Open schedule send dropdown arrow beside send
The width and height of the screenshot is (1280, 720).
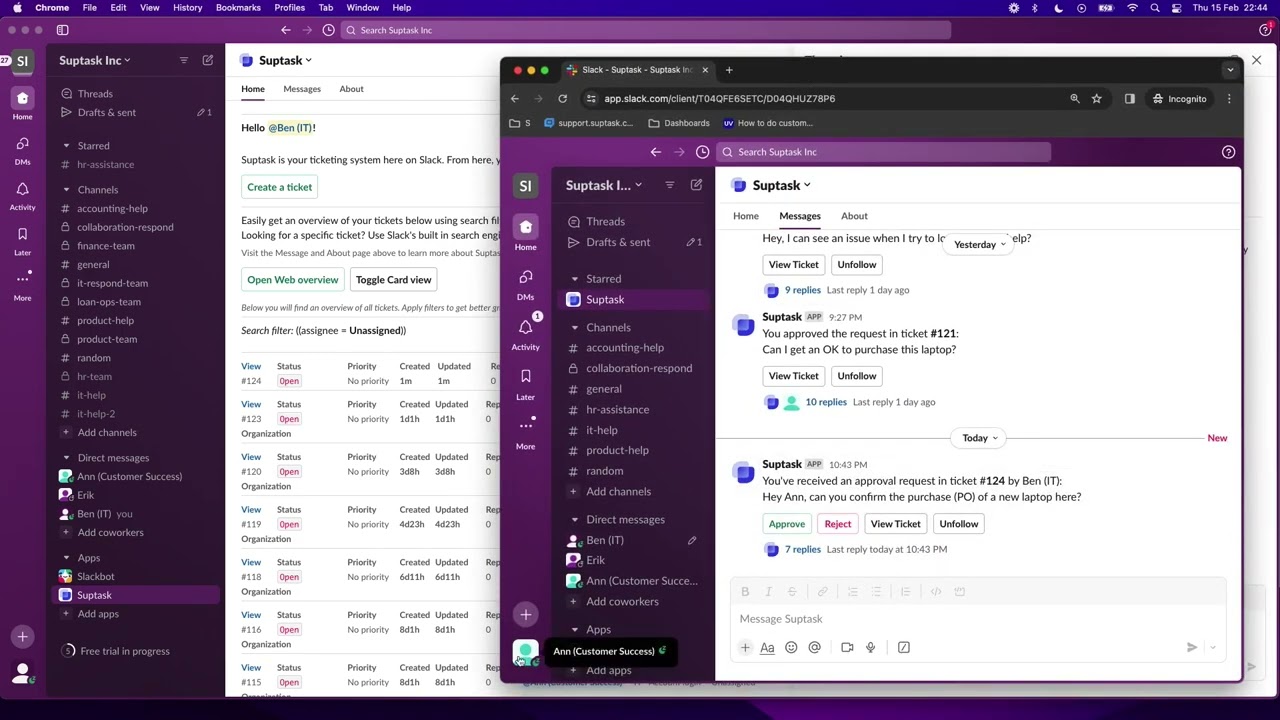[1213, 648]
